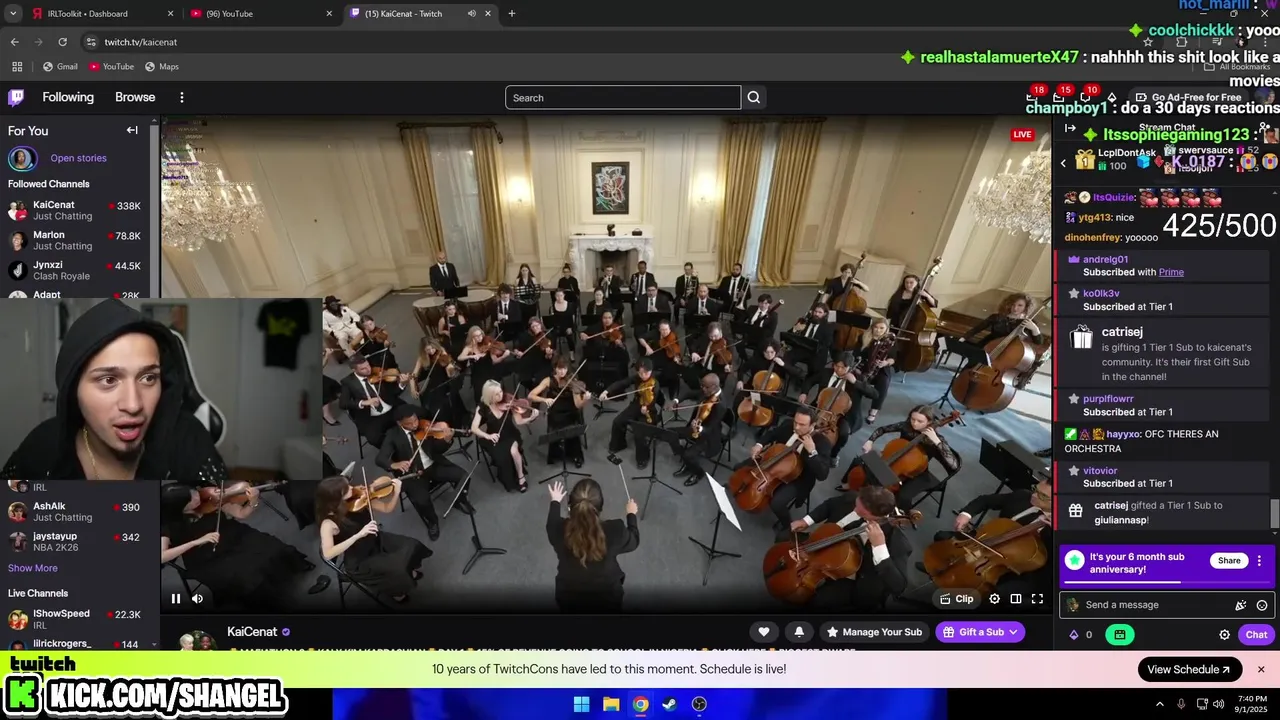Select Jynxzi channel in sidebar
Image resolution: width=1280 pixels, height=720 pixels.
pos(75,270)
